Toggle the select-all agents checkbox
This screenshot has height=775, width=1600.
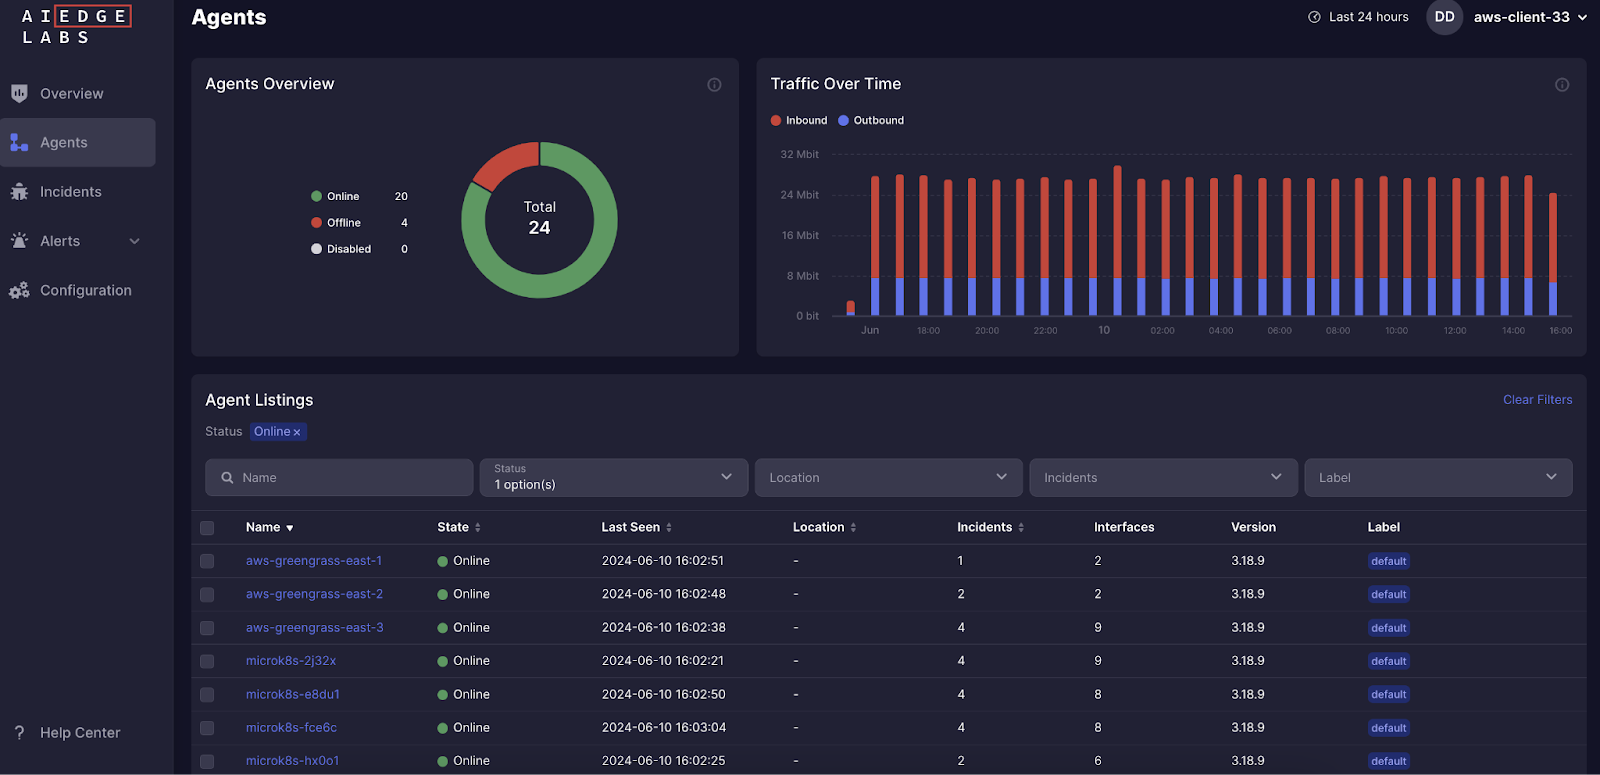(x=207, y=528)
